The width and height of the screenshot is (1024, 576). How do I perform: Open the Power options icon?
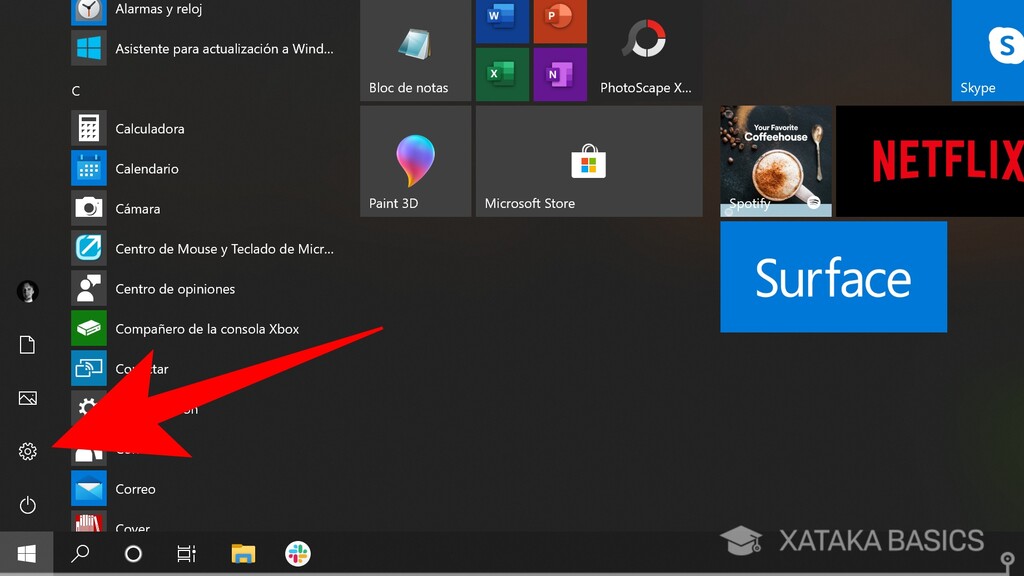[27, 505]
